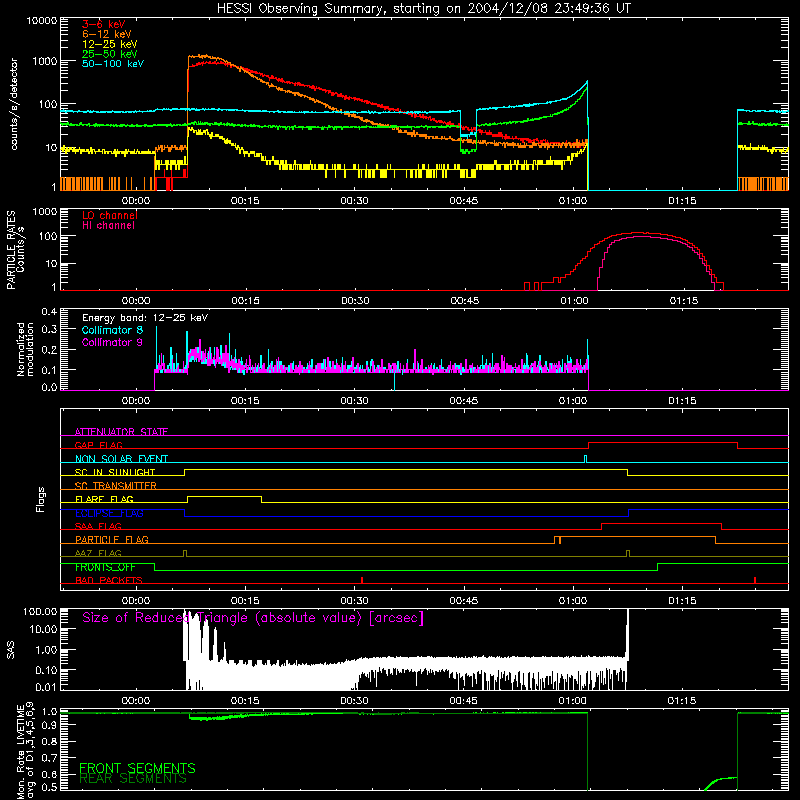This screenshot has width=800, height=800.
Task: Click the 00:30 tick under the particle rates plot
Action: (x=355, y=301)
